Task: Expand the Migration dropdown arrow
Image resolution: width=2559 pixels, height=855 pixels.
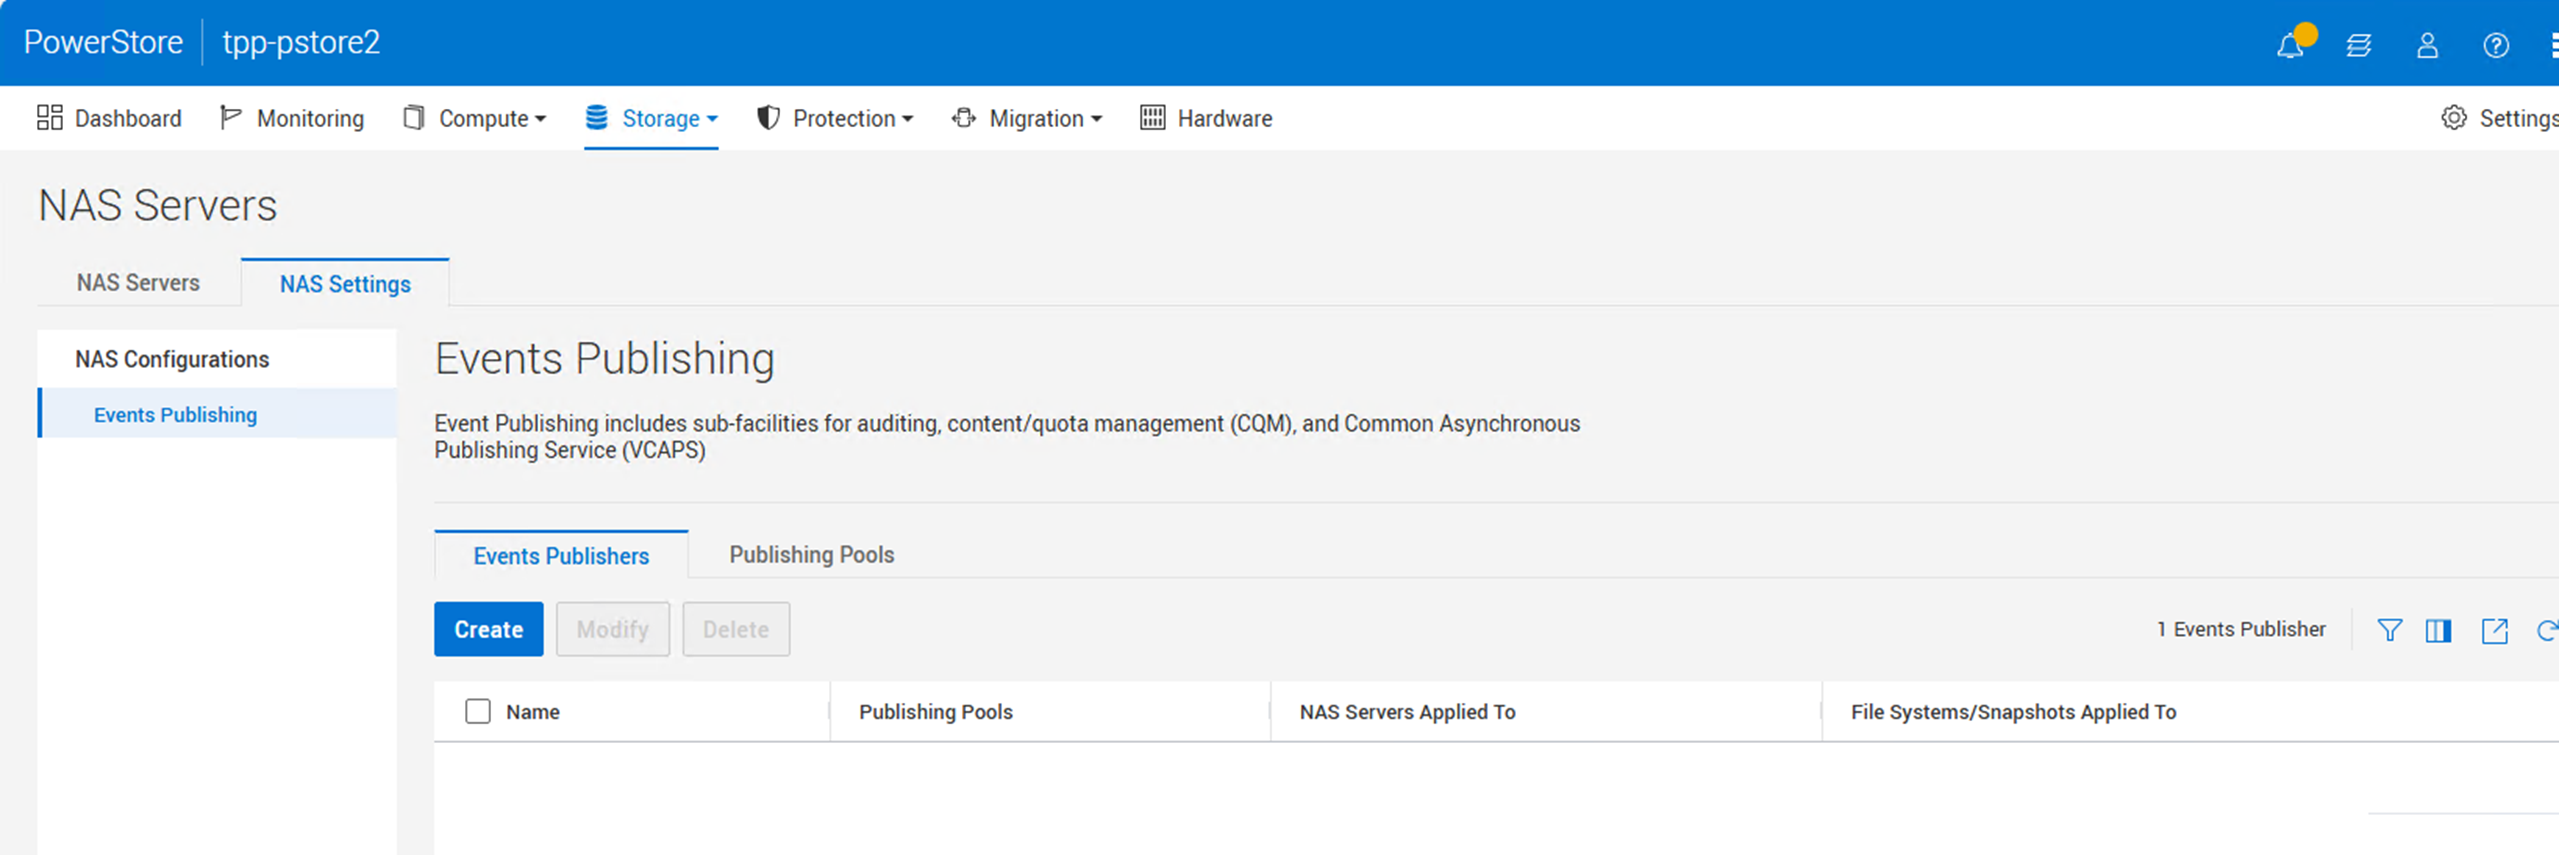Action: click(x=1096, y=119)
